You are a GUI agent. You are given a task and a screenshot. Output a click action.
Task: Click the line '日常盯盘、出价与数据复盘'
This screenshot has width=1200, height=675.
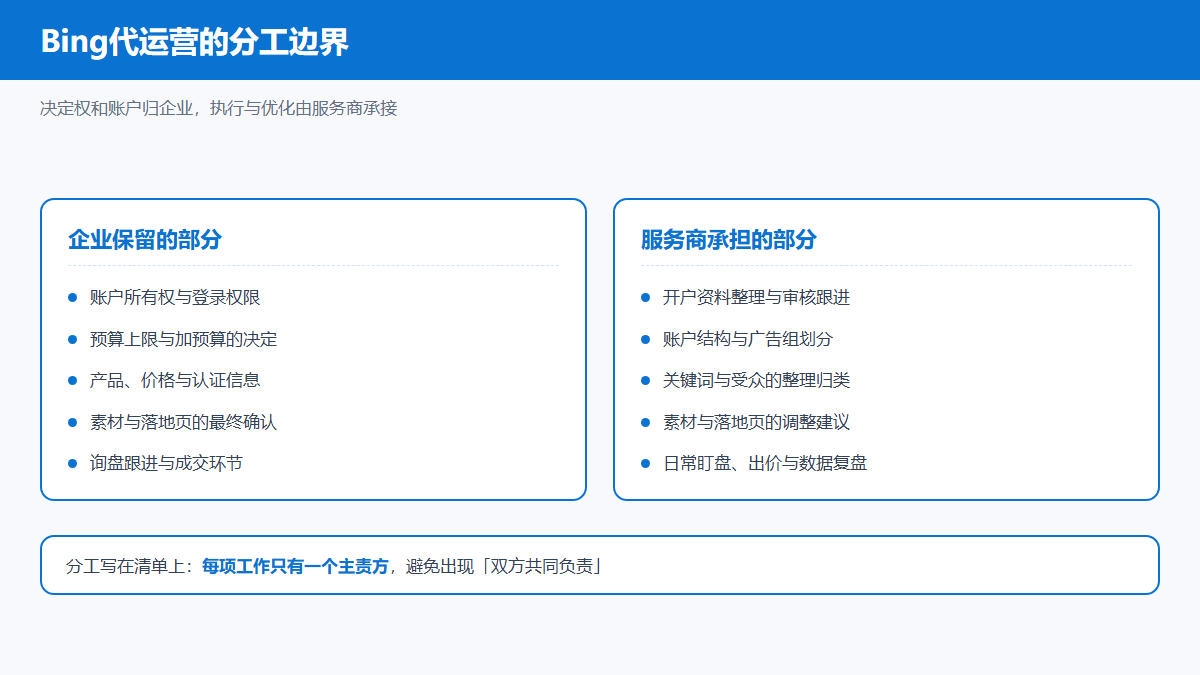click(x=765, y=463)
